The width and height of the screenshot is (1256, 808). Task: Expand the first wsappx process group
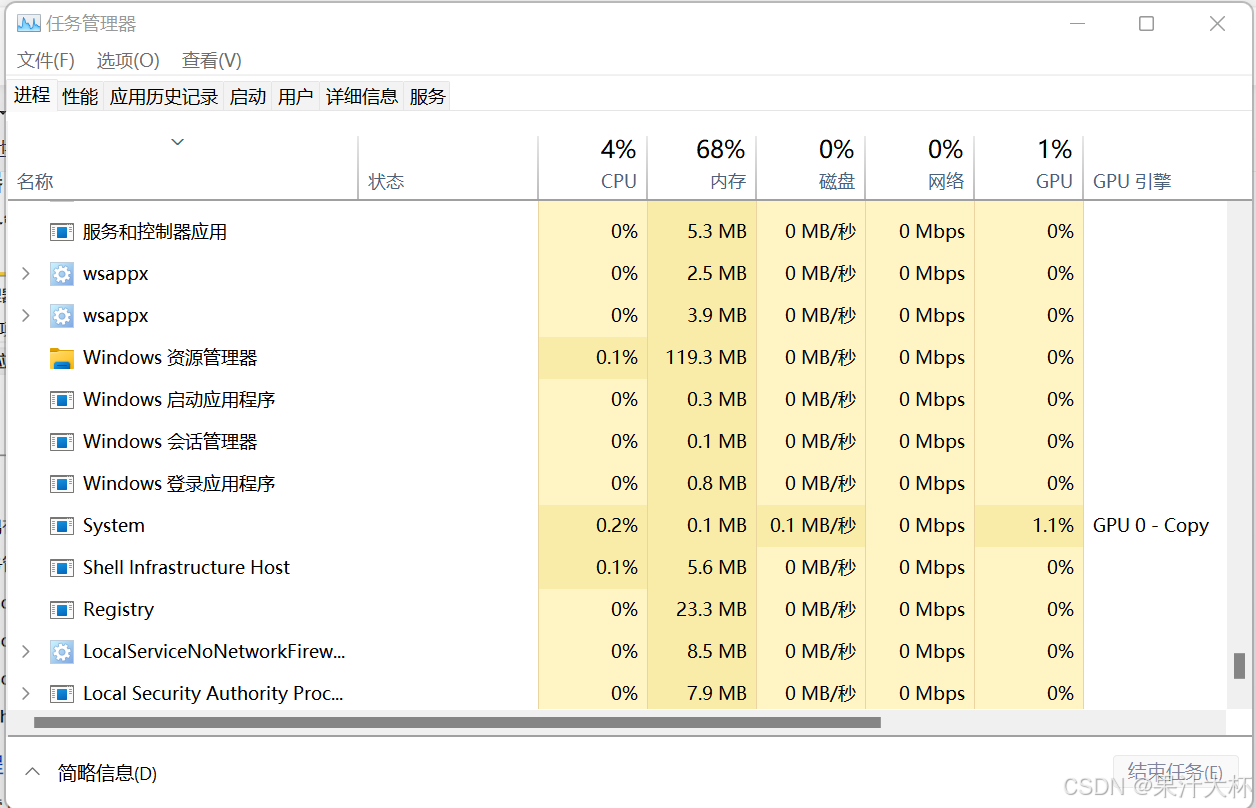coord(26,273)
